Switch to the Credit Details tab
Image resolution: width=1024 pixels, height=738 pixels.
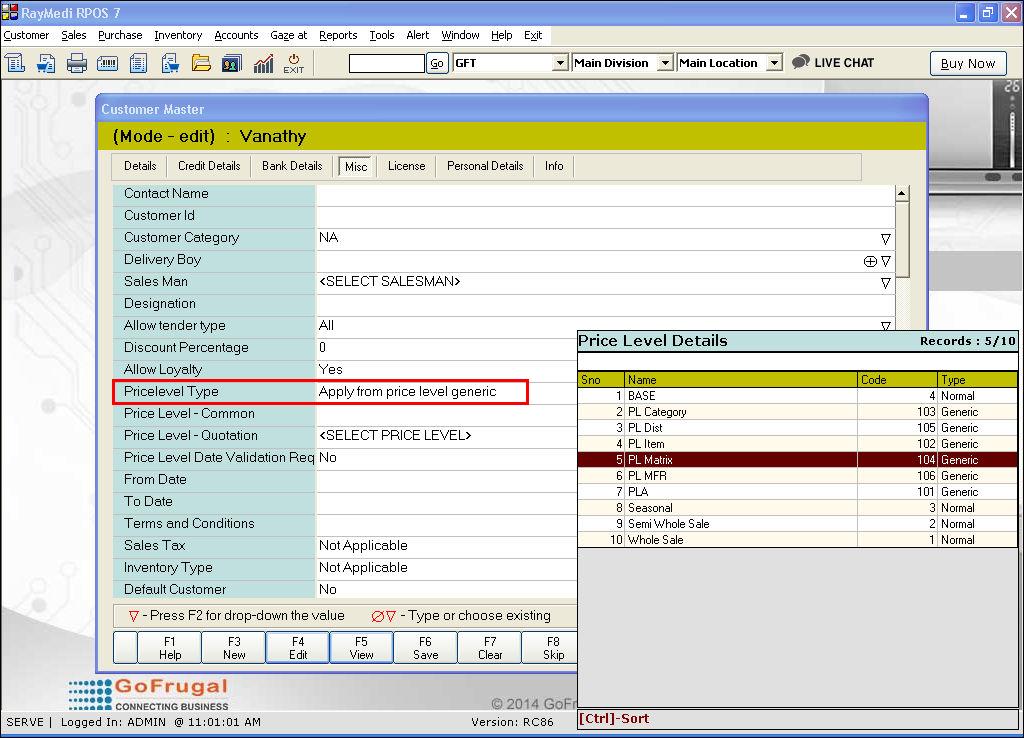tap(209, 166)
